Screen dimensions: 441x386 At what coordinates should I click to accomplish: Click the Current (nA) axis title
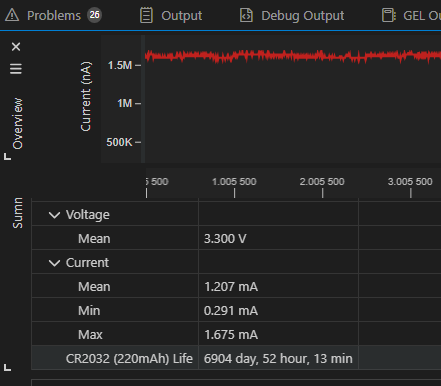(x=86, y=96)
